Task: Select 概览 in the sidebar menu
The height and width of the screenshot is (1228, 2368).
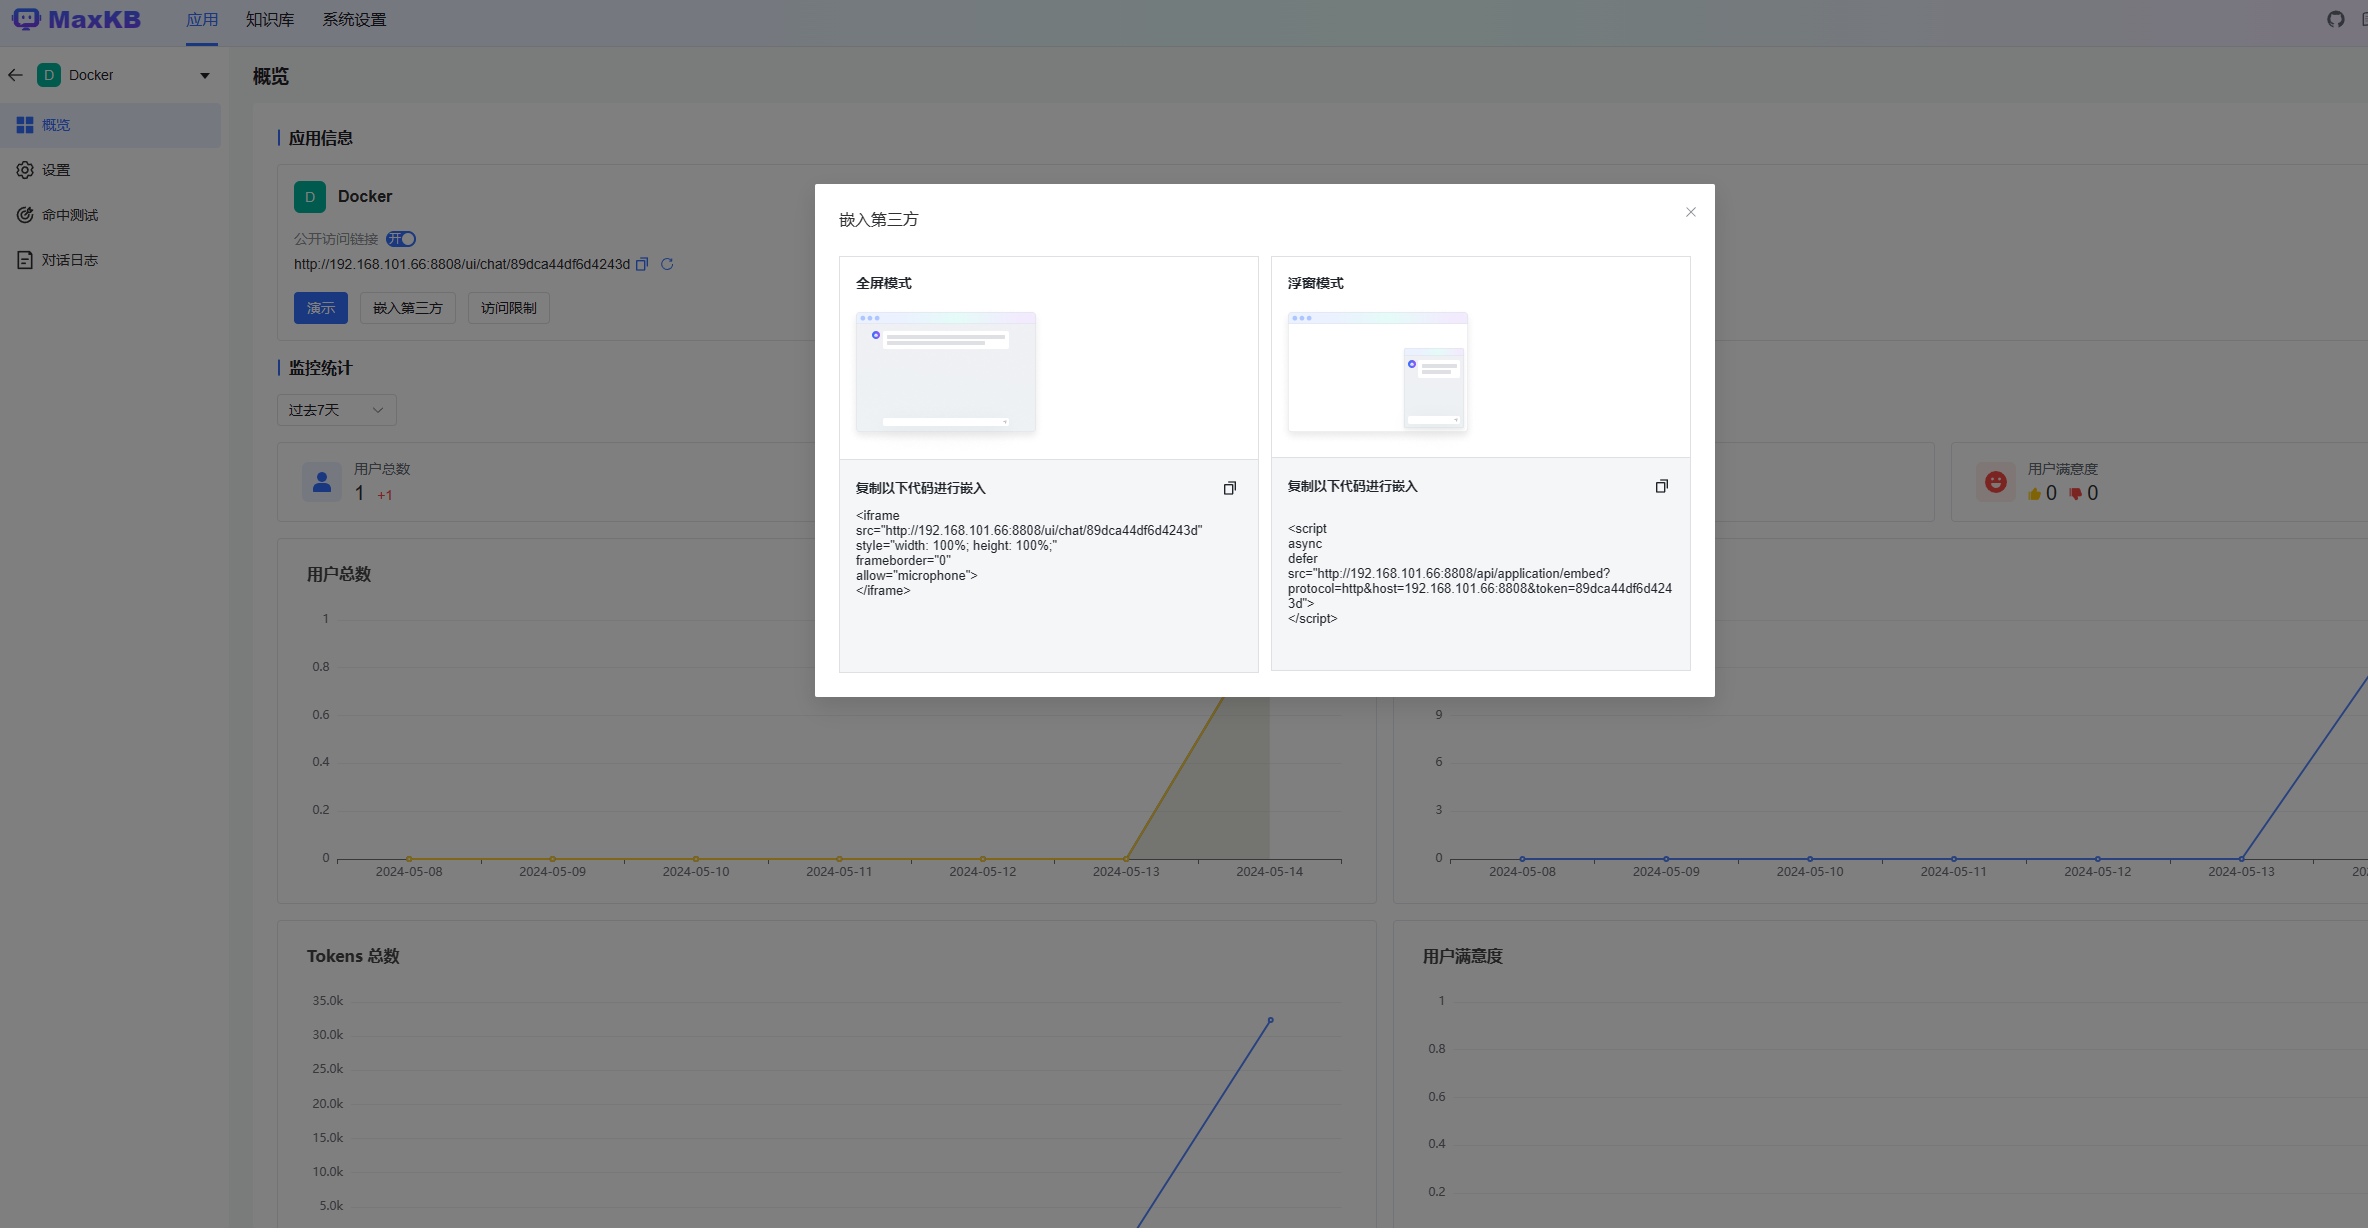Action: [110, 125]
